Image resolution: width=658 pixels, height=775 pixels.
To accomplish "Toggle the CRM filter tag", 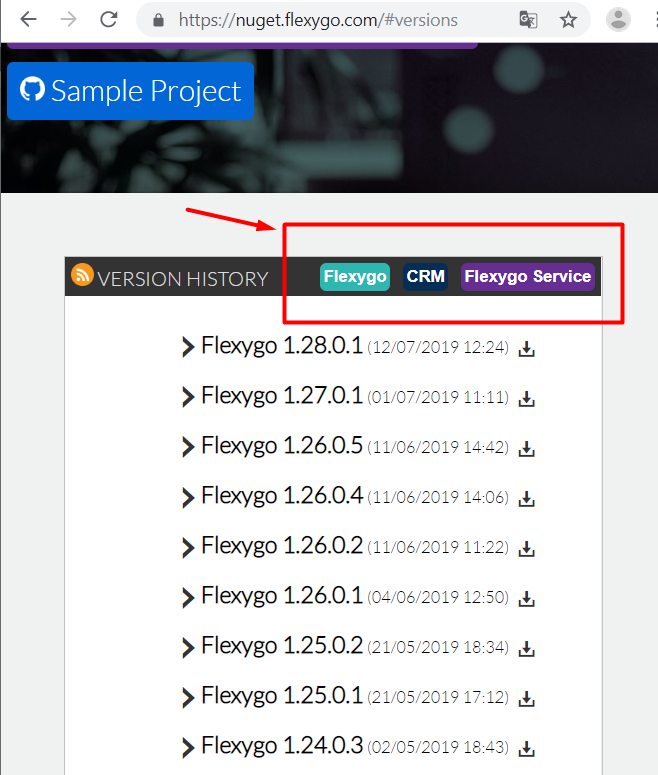I will click(x=425, y=276).
